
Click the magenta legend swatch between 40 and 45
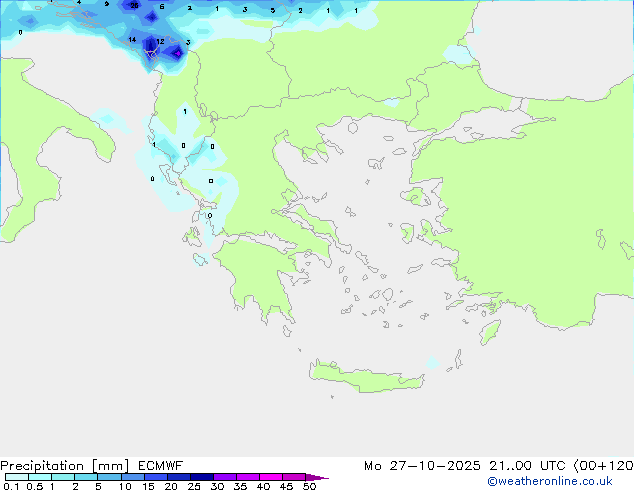[x=271, y=477]
